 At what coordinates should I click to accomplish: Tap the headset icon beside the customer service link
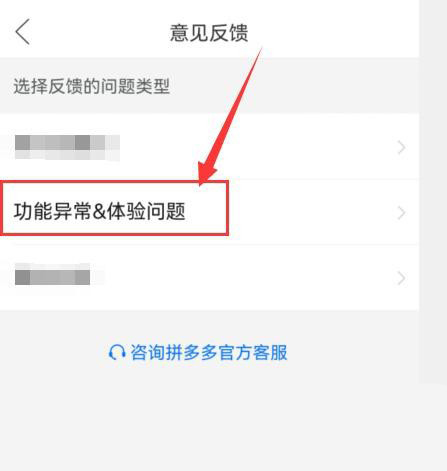click(x=117, y=352)
